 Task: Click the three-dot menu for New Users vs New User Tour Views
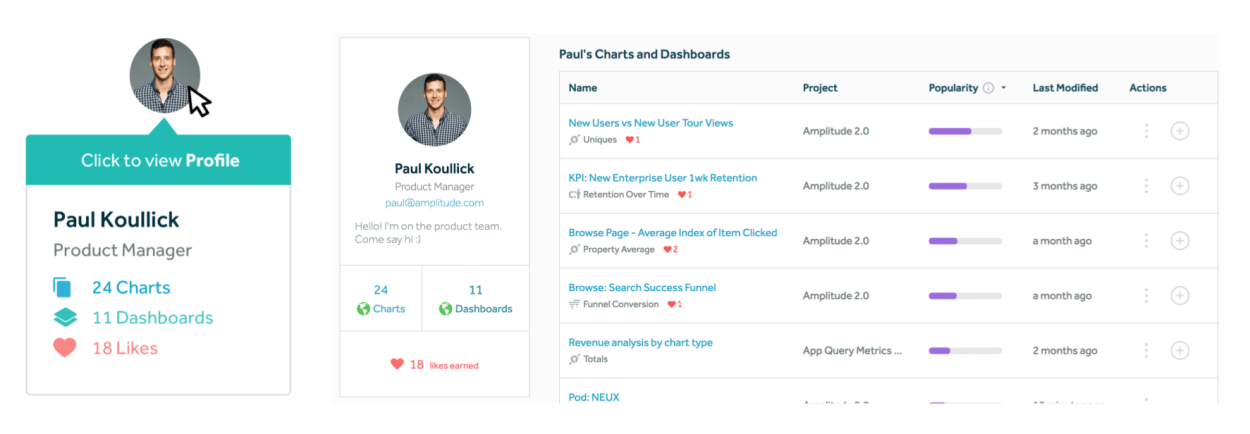(x=1146, y=131)
